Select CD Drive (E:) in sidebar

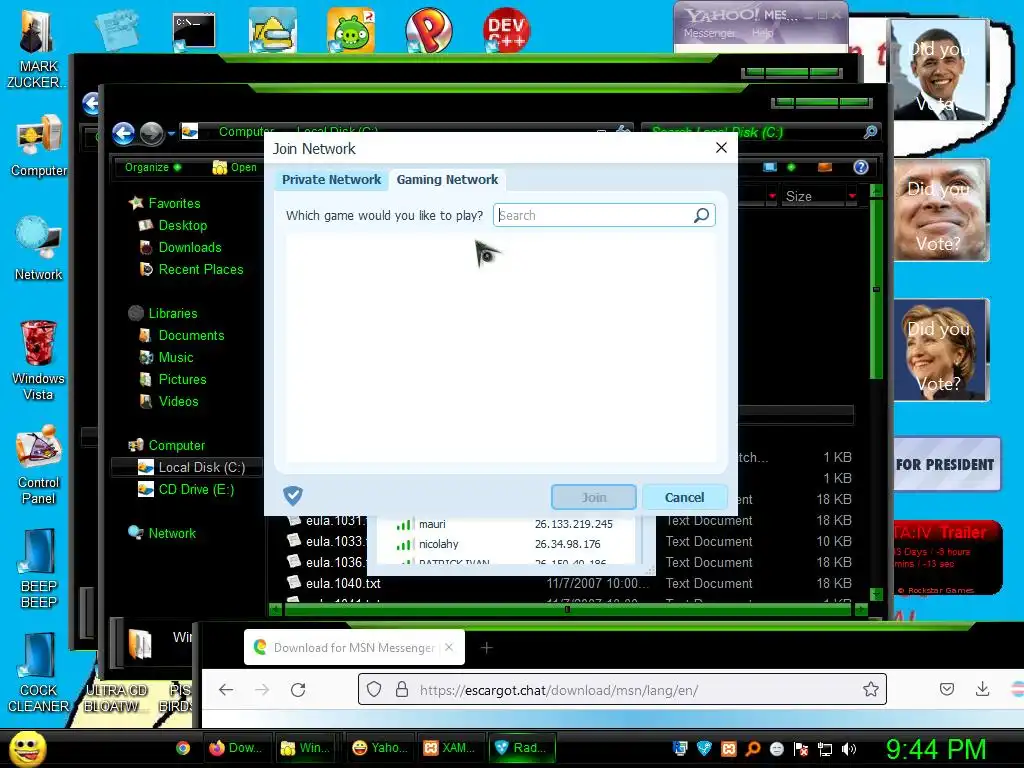point(196,490)
